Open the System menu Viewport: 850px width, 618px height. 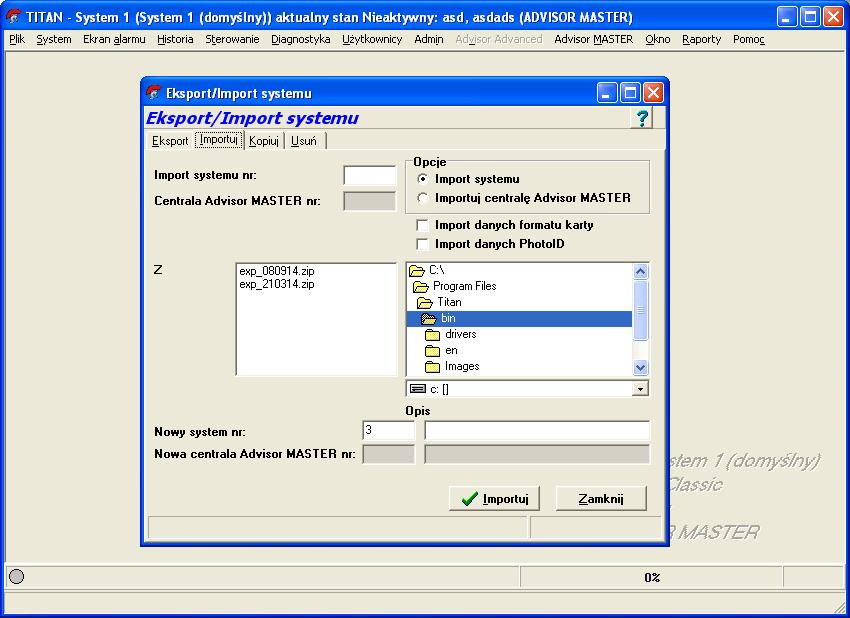click(54, 39)
